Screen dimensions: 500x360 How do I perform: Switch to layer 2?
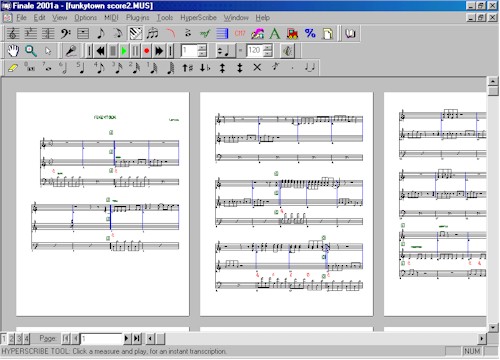point(11,339)
